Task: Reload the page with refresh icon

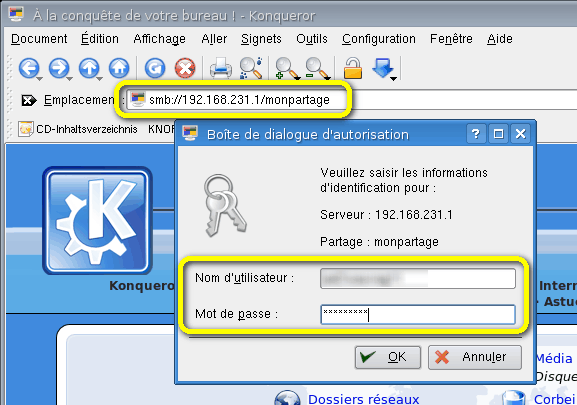Action: [x=155, y=68]
